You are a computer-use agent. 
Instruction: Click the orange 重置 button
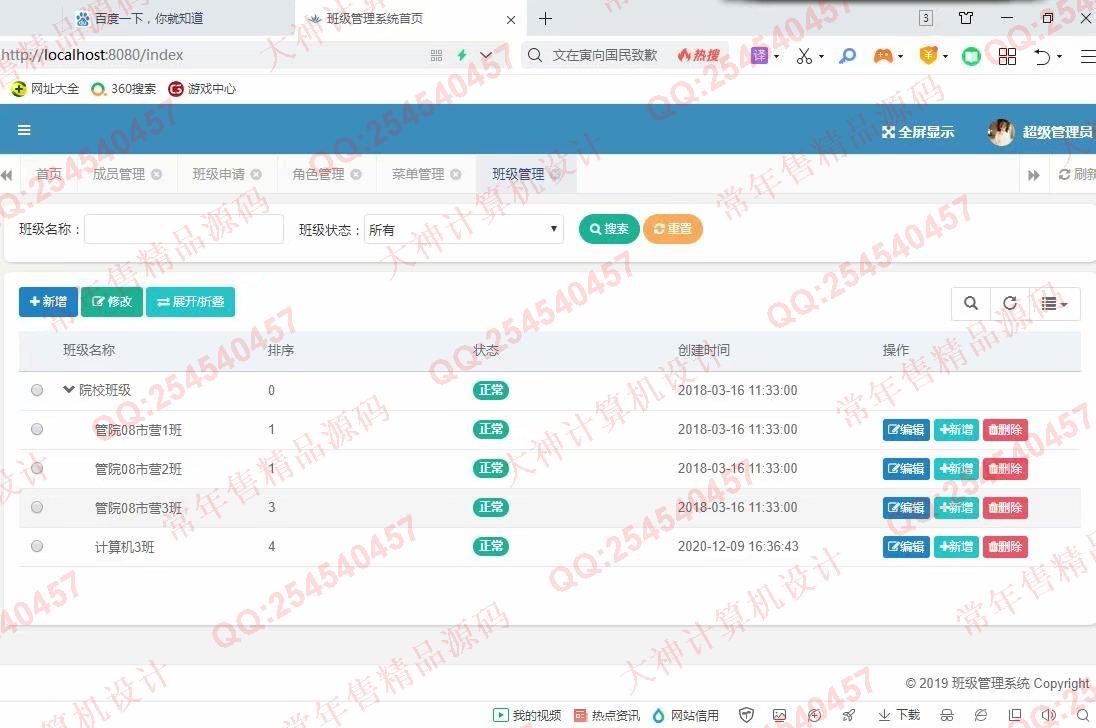(672, 229)
